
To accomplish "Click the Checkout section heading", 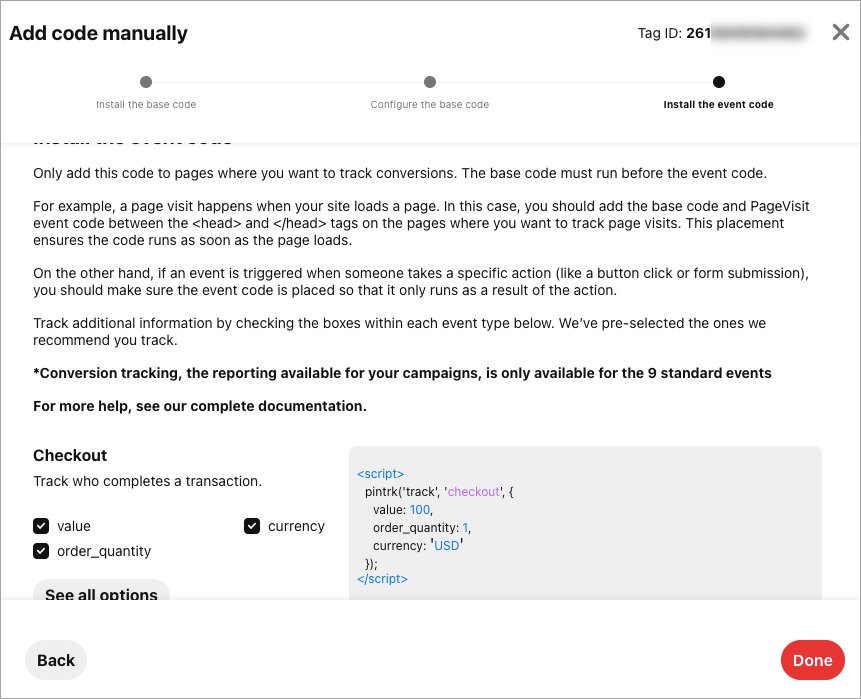I will (70, 455).
